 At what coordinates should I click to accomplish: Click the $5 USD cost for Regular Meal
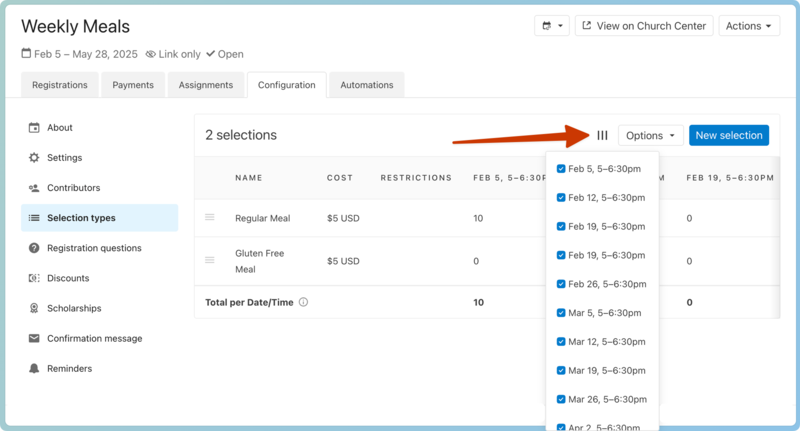343,218
